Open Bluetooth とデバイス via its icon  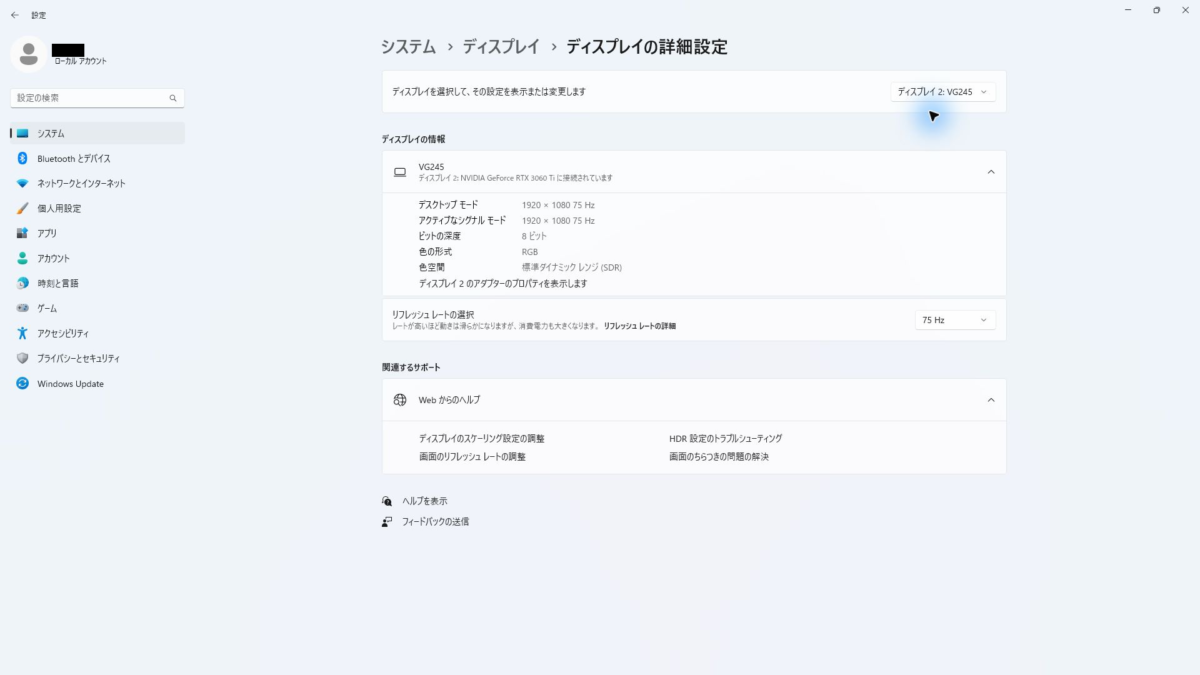(22, 158)
